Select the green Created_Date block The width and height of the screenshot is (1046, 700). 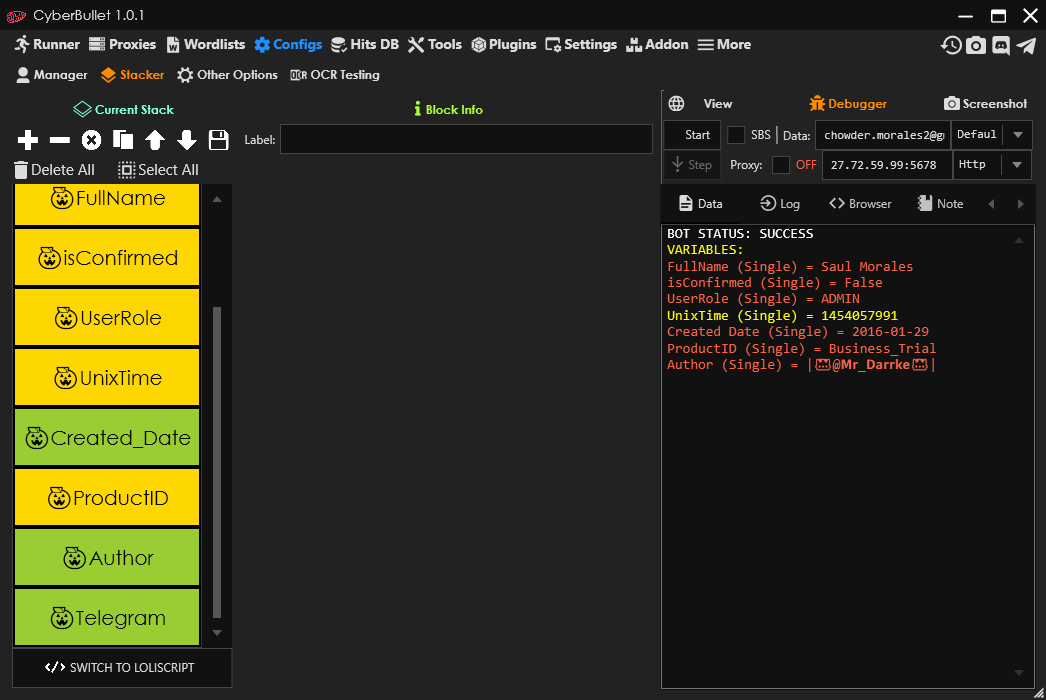(x=107, y=438)
